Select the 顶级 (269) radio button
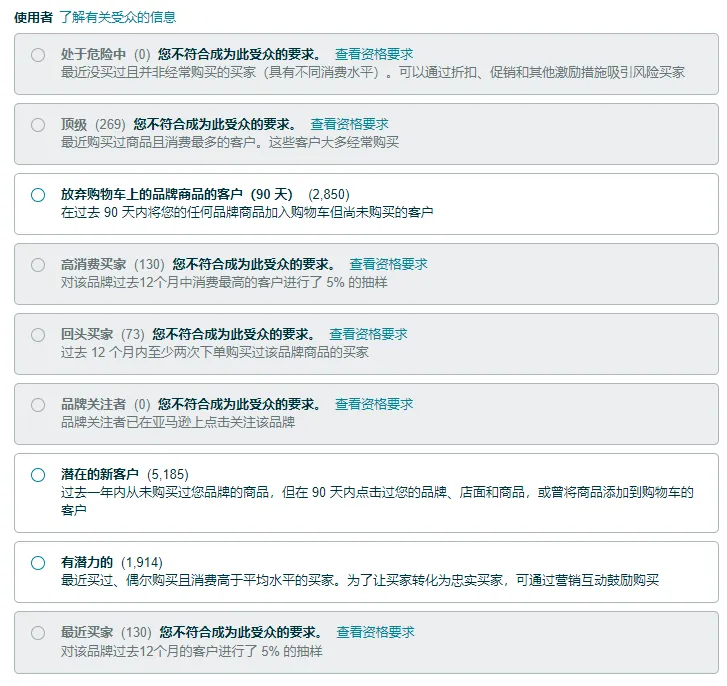Screen dimensions: 727x686 point(38,125)
